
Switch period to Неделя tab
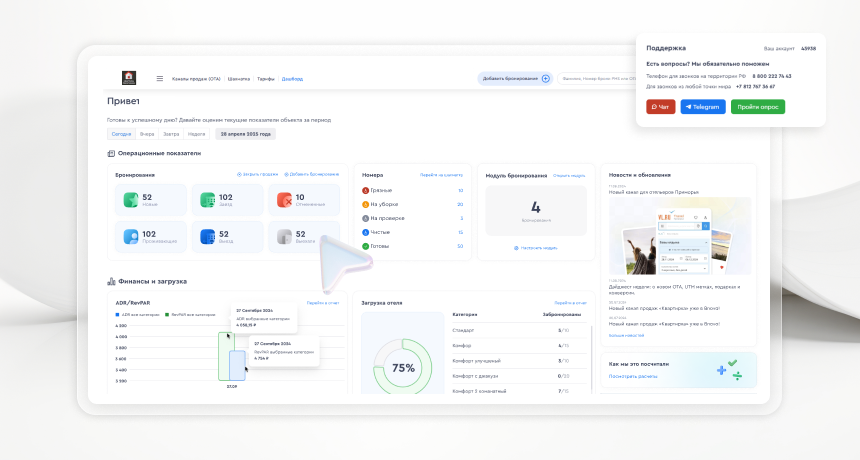pos(196,134)
